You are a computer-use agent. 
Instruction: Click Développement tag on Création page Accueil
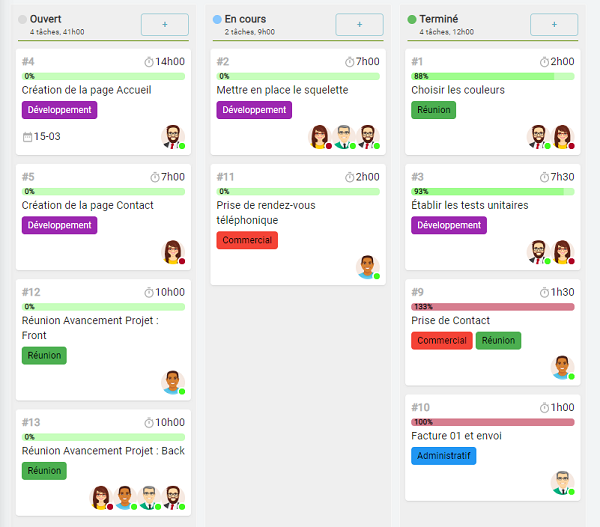(x=59, y=110)
